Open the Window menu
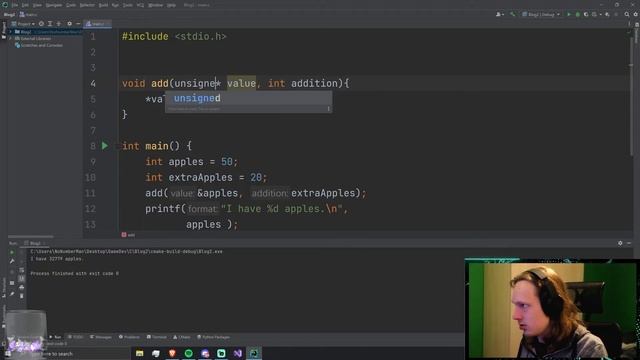The image size is (640, 360). point(155,5)
